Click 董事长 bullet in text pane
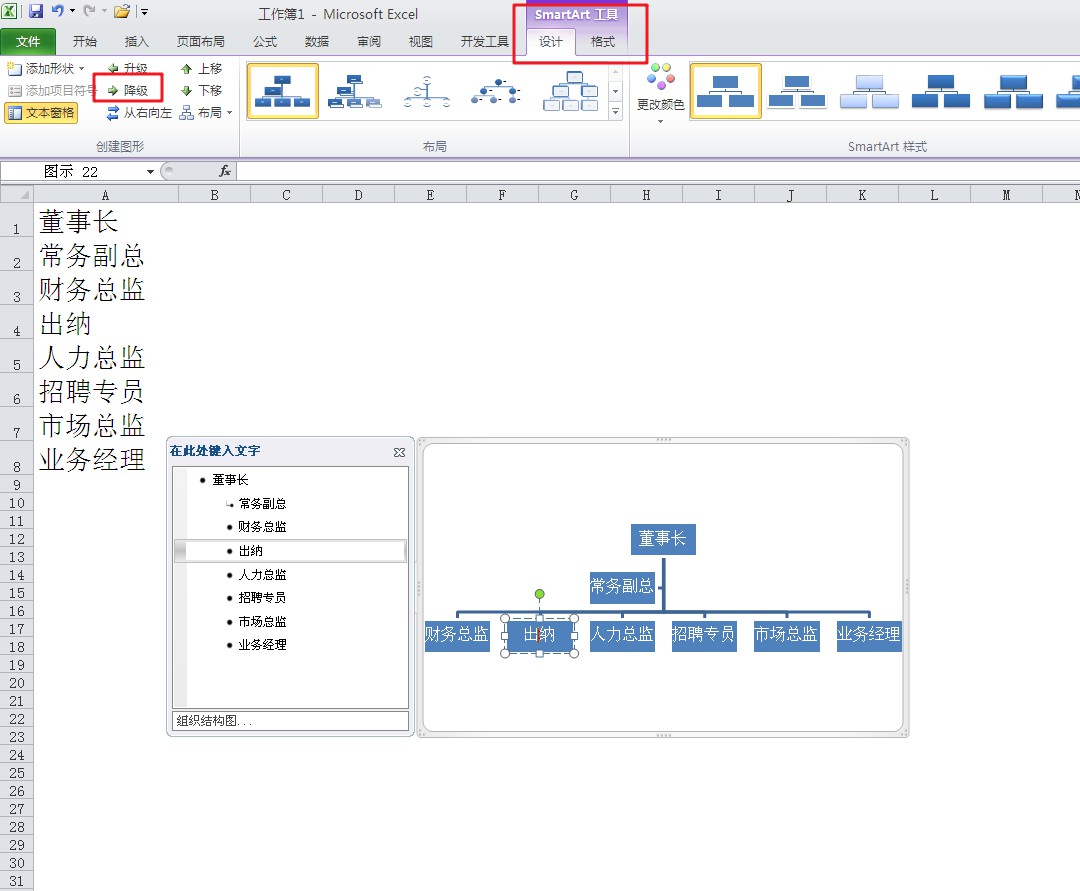Viewport: 1080px width, 891px height. tap(230, 480)
